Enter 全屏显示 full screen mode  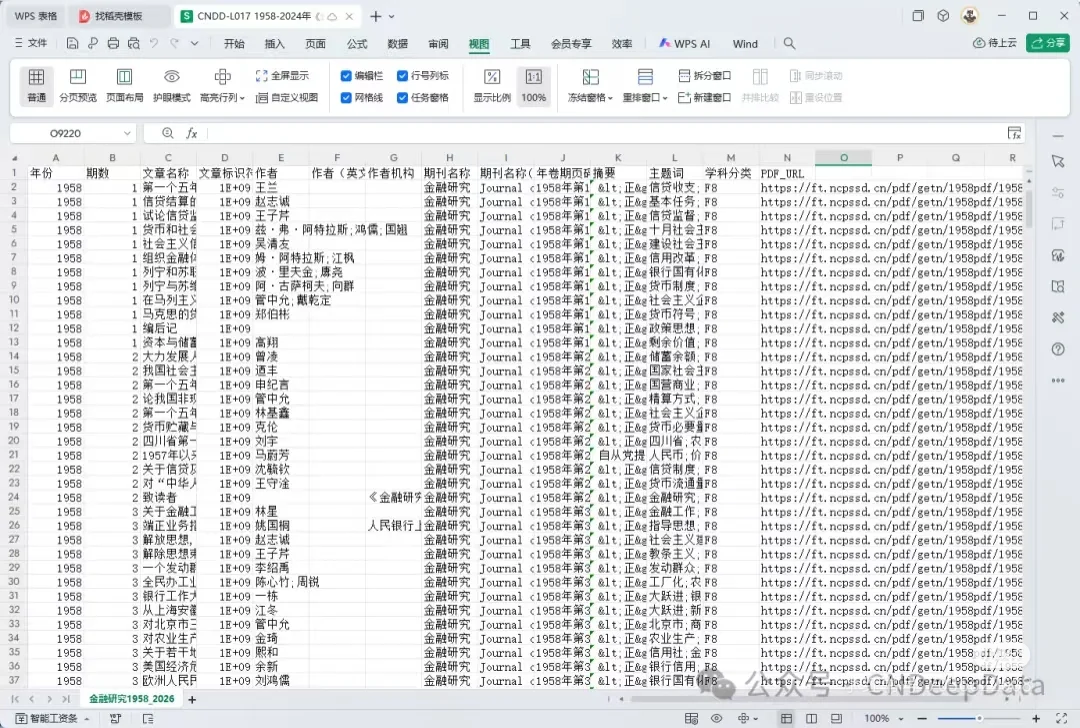285,75
